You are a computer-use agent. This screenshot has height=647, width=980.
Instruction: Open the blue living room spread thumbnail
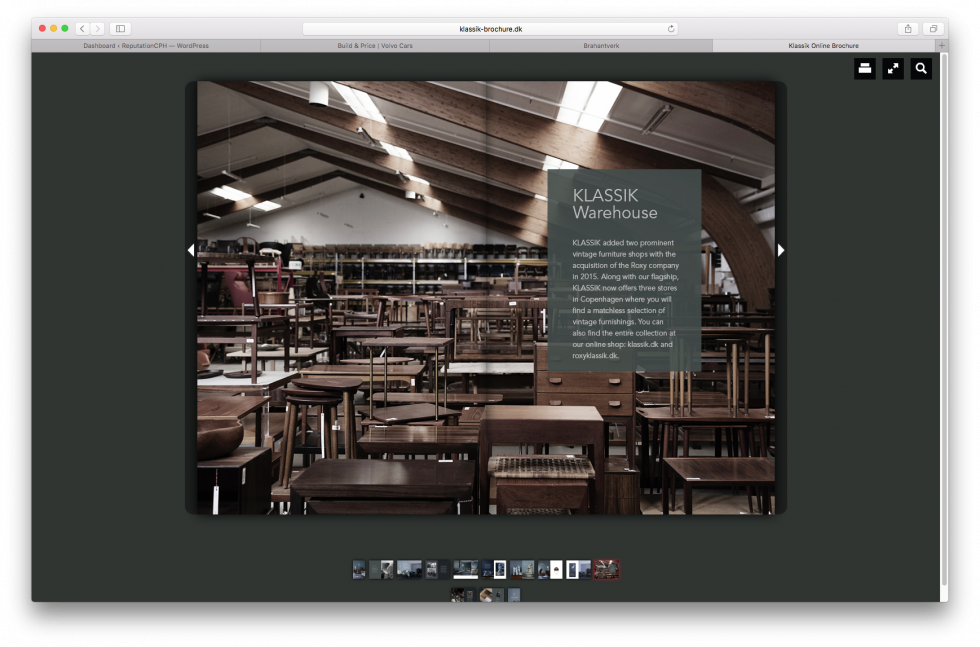[x=409, y=569]
